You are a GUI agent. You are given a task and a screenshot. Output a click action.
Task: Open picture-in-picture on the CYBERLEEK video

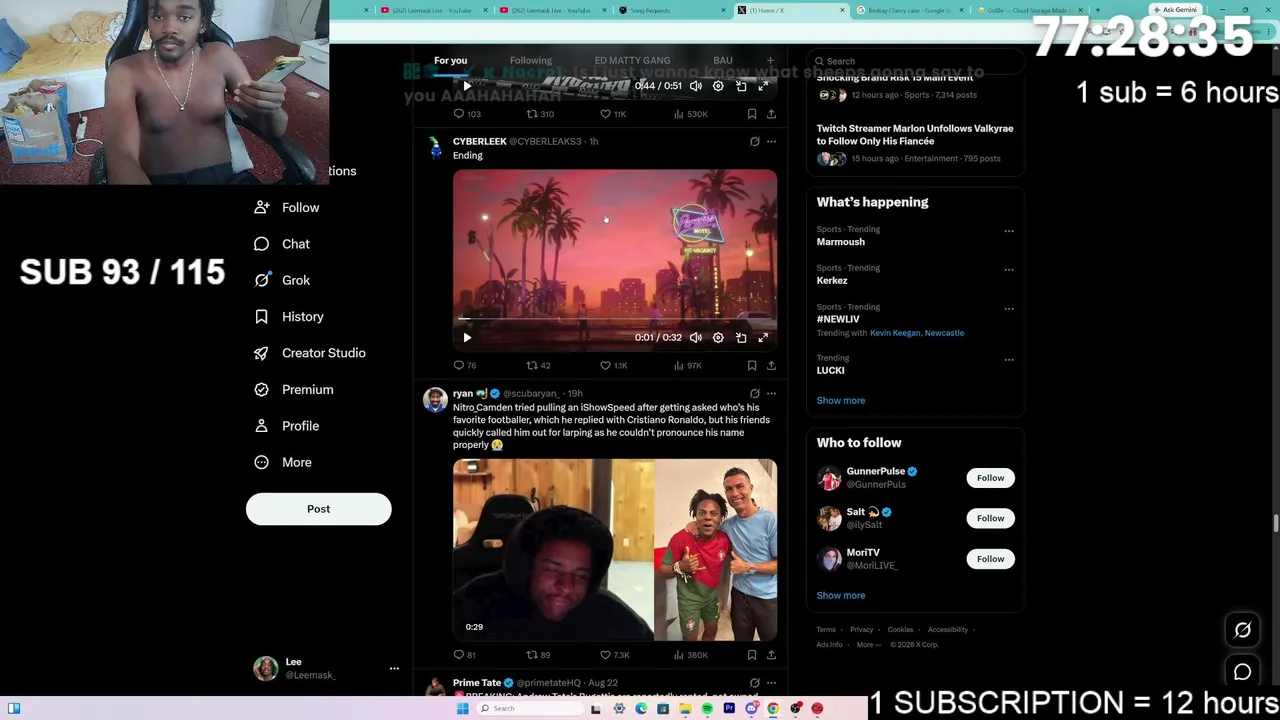[x=741, y=338]
